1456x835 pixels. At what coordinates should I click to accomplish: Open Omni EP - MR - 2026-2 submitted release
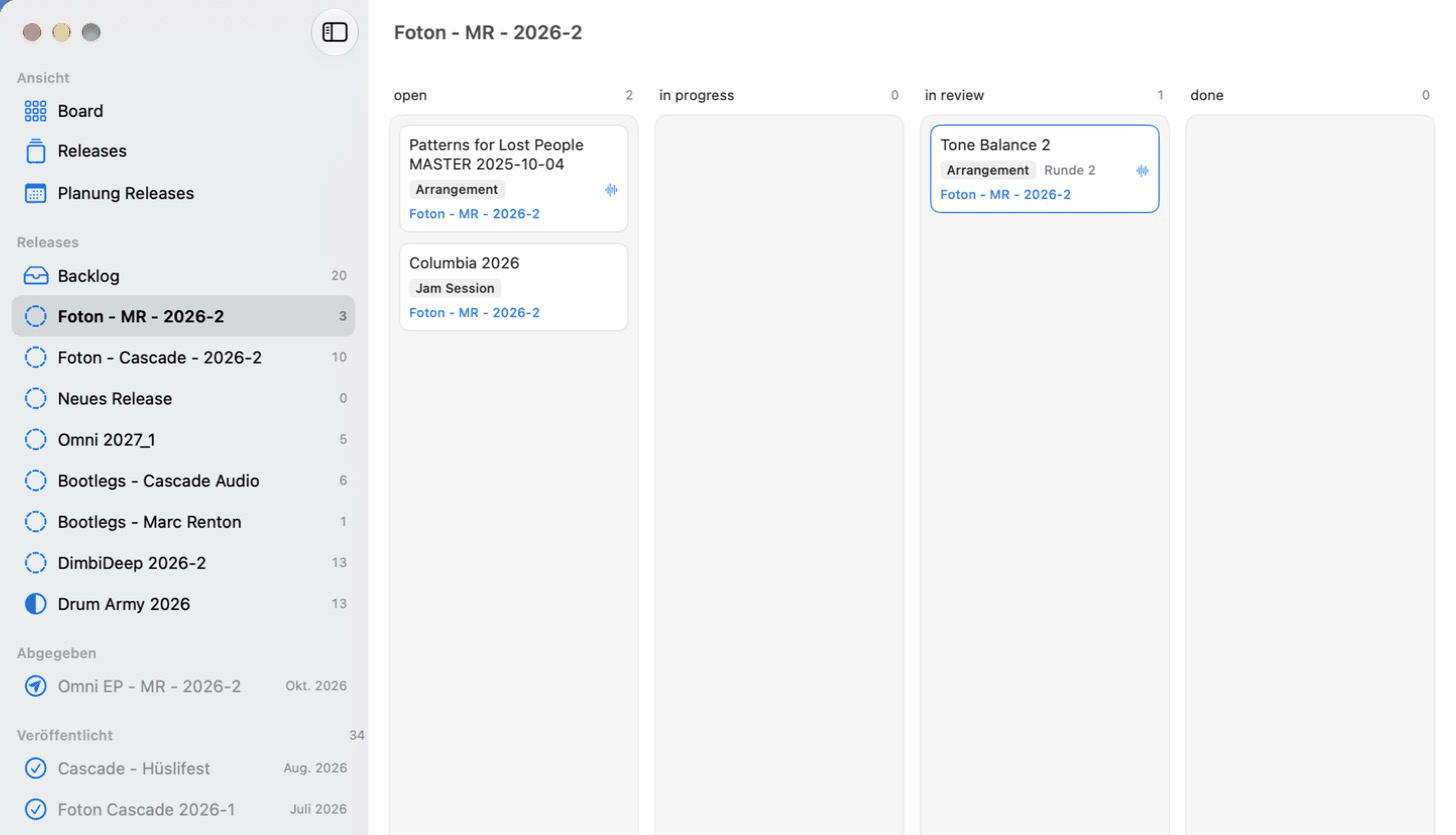183,686
